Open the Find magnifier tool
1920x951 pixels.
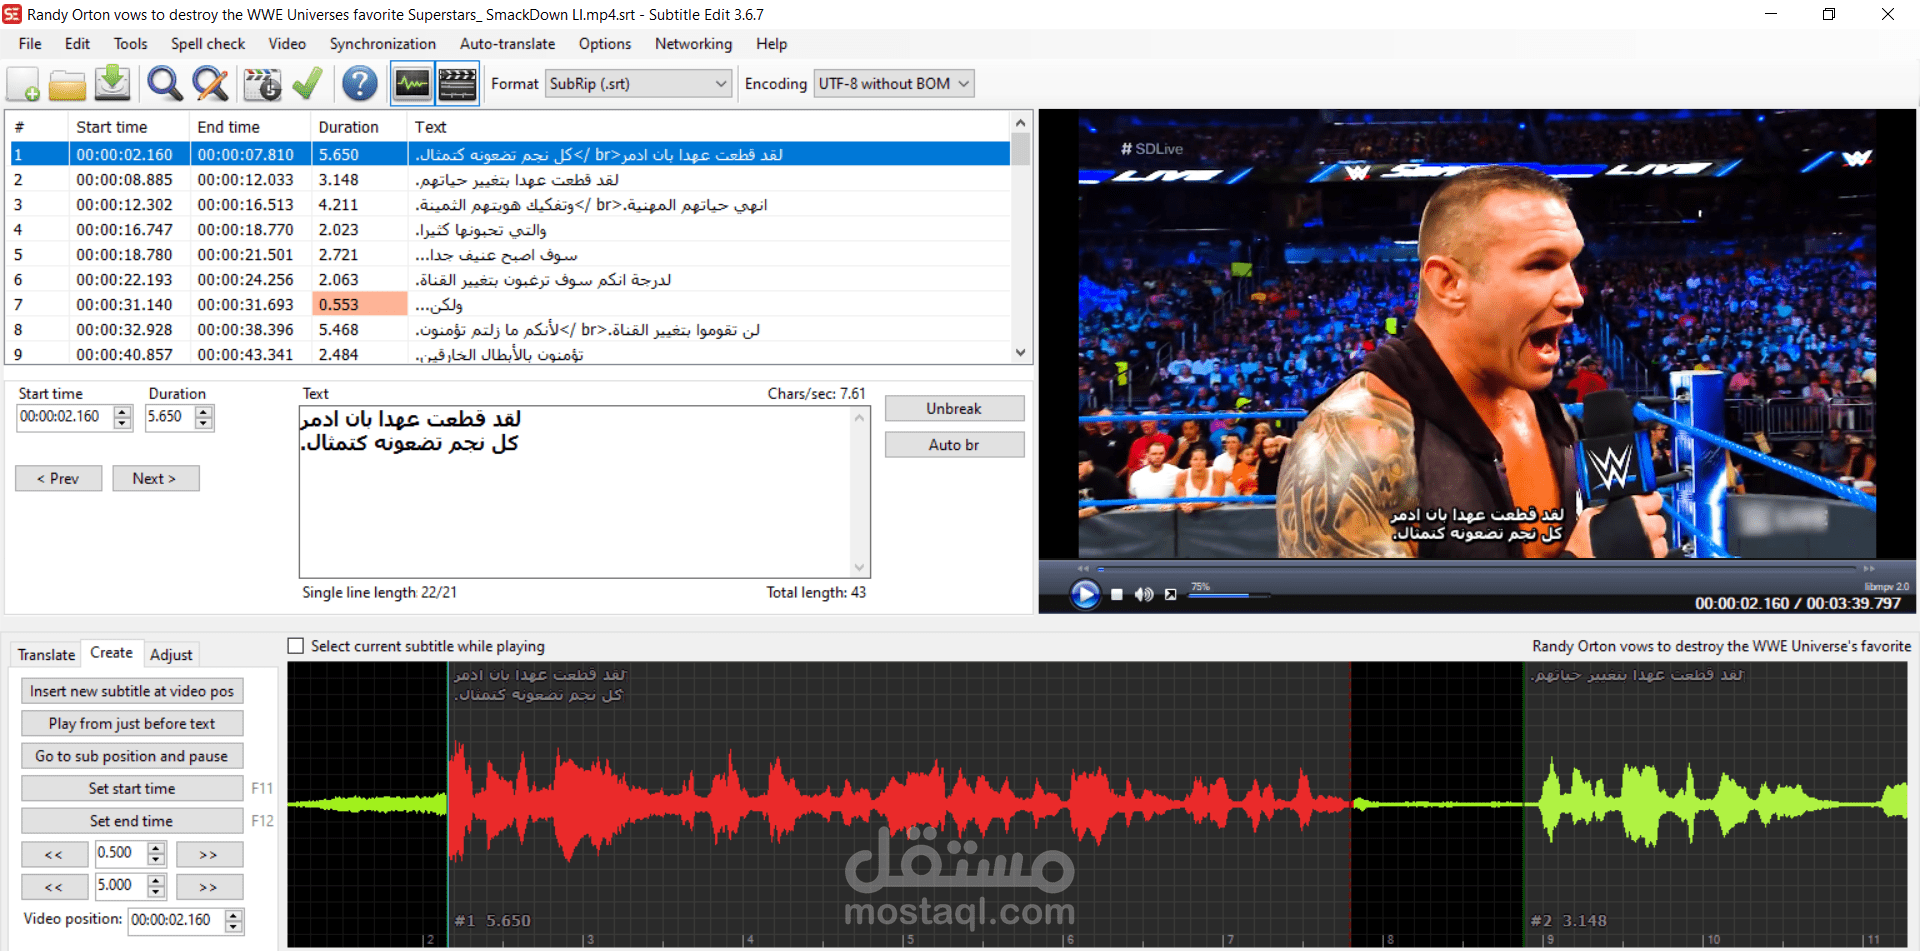click(x=164, y=84)
